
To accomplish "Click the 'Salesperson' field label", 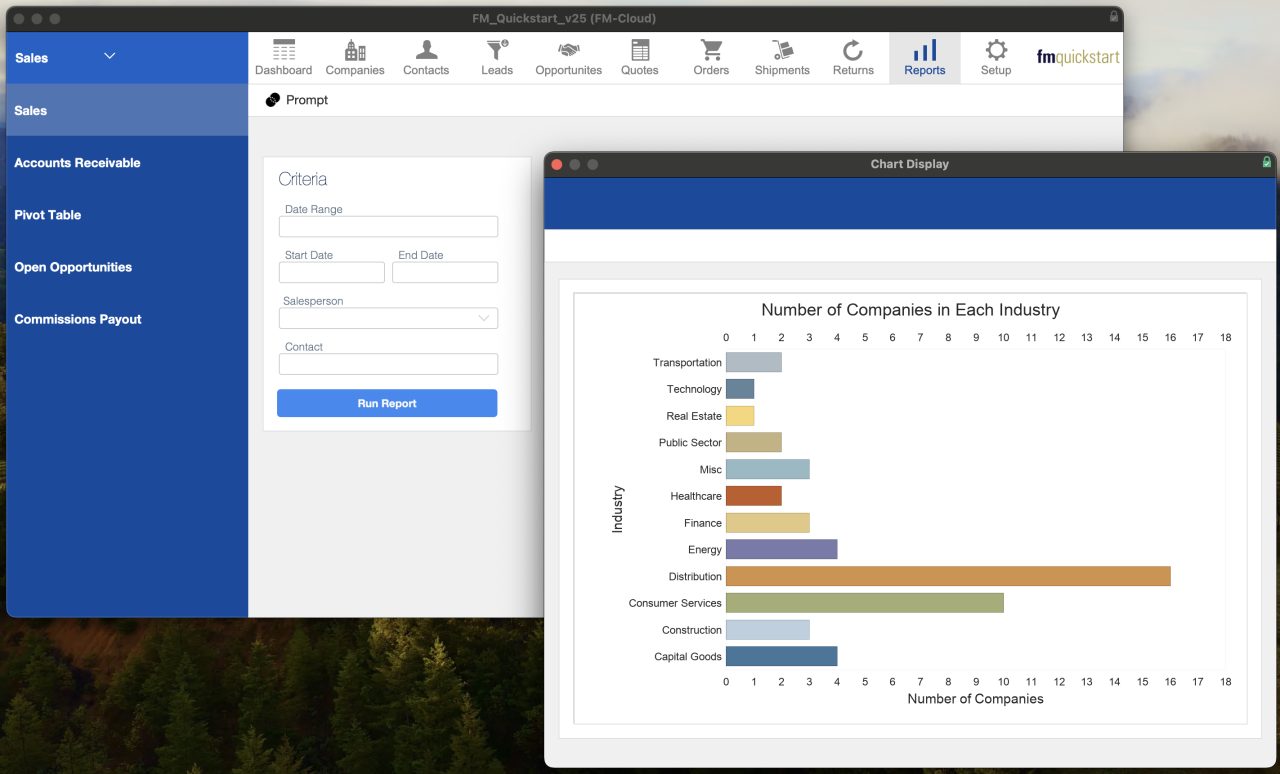I will tap(313, 301).
